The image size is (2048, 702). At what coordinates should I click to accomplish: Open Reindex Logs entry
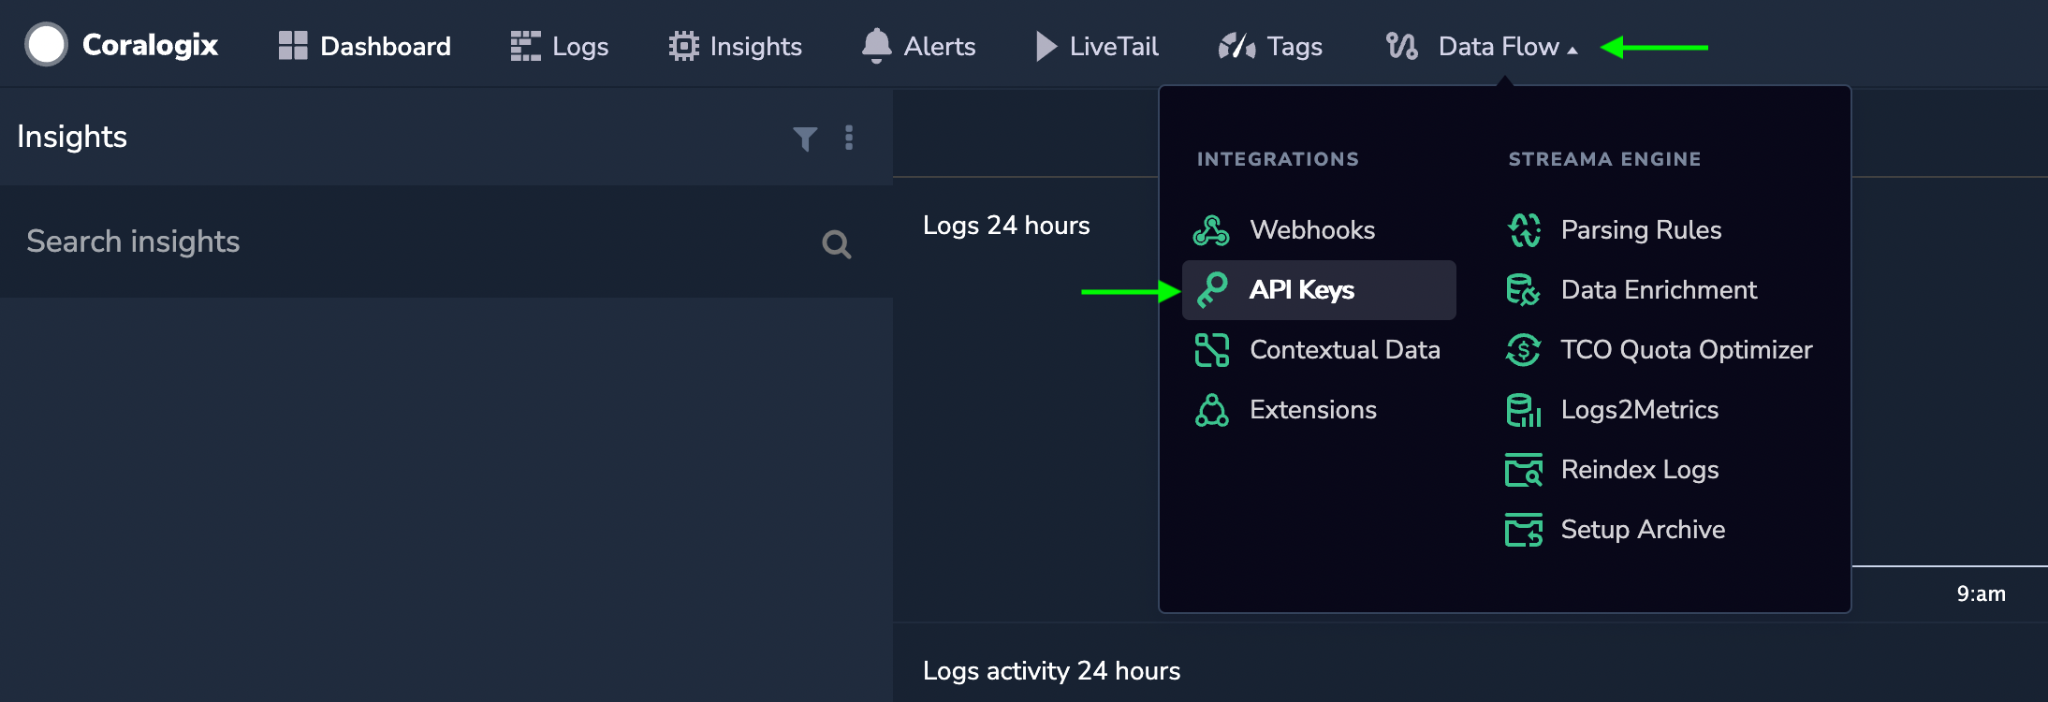pos(1640,470)
